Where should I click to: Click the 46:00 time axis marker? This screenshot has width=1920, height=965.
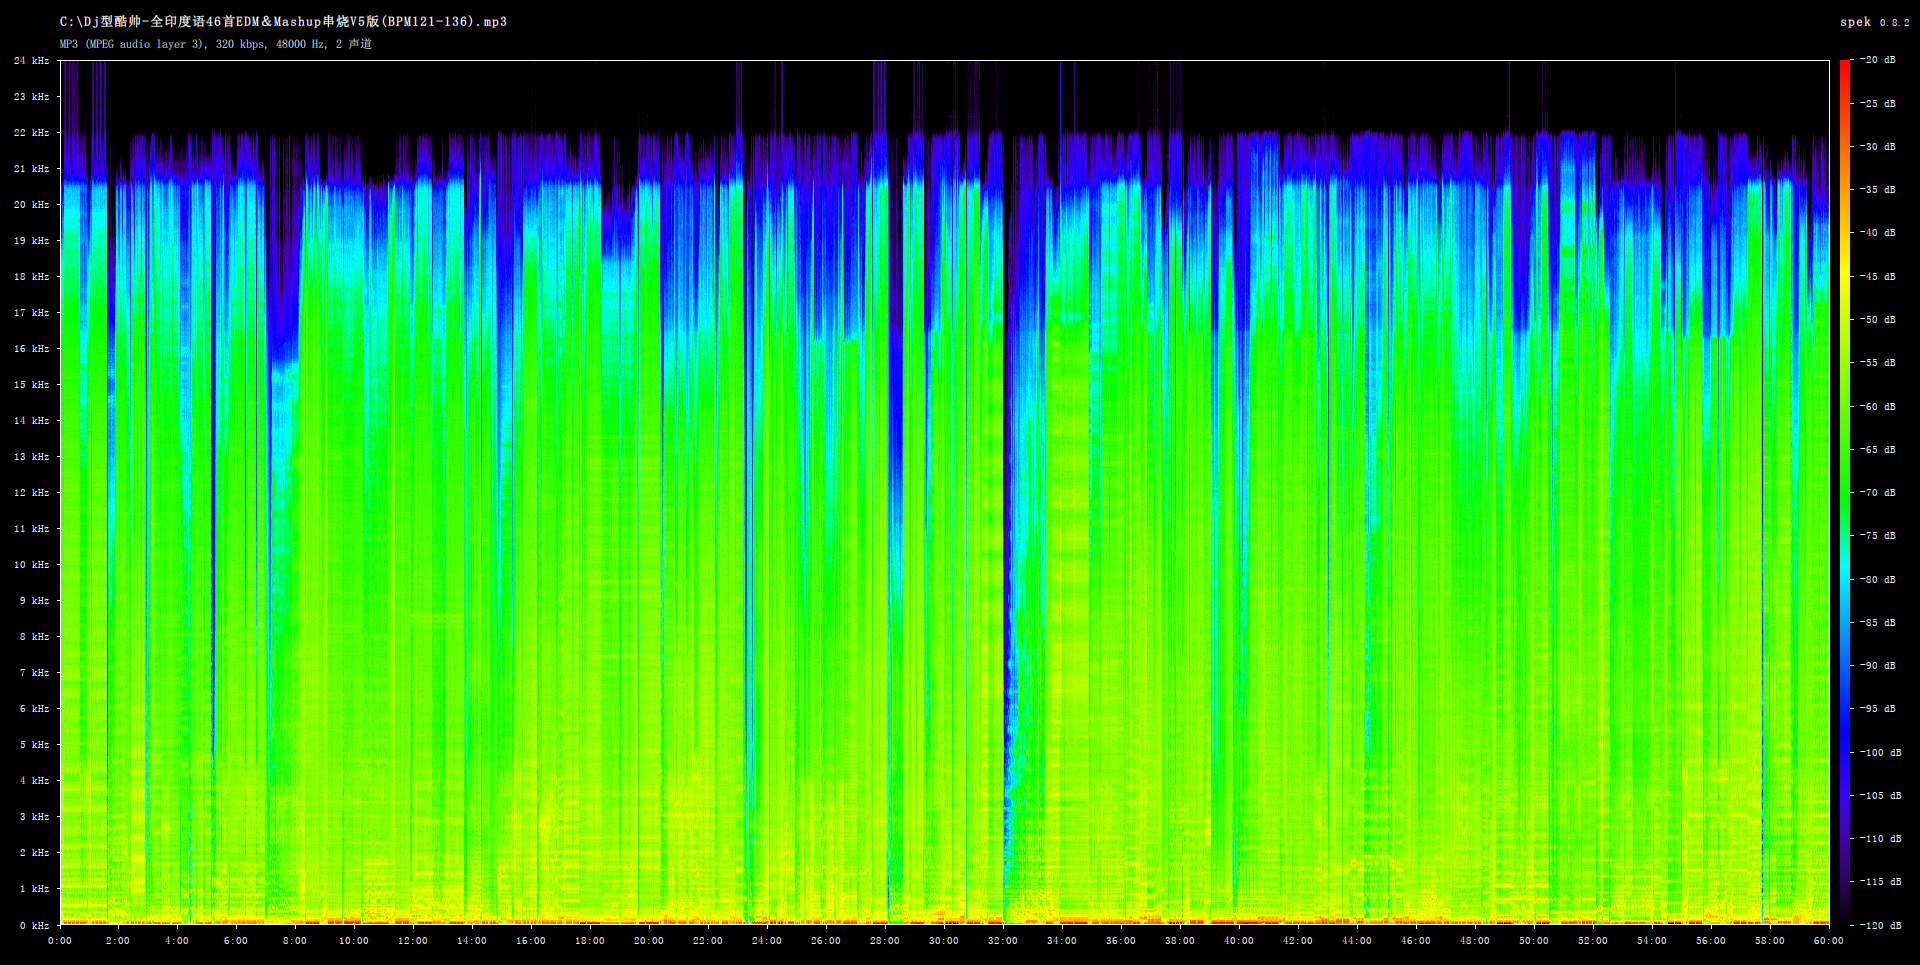1416,941
